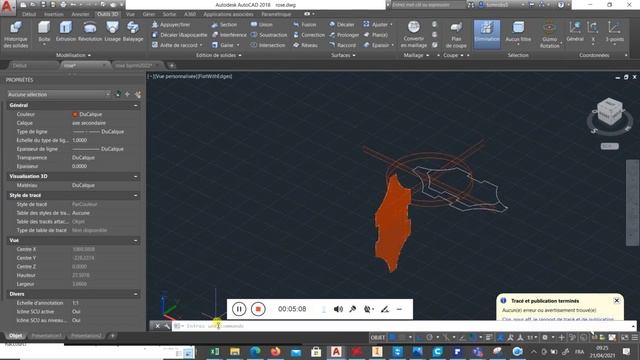
Task: Switch to the Outils 3D ribbon tab
Action: click(108, 14)
